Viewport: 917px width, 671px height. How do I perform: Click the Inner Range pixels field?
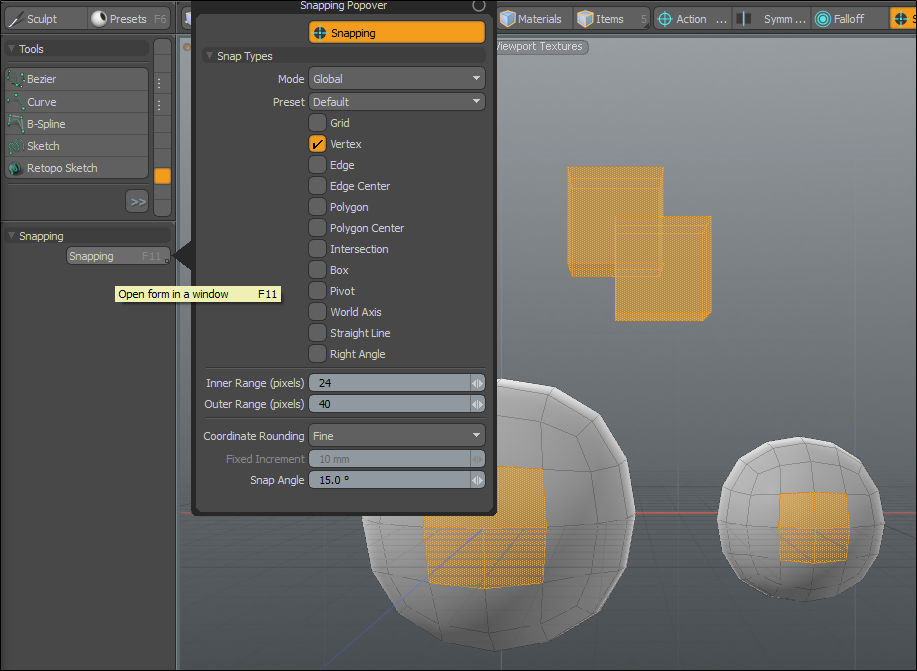389,383
